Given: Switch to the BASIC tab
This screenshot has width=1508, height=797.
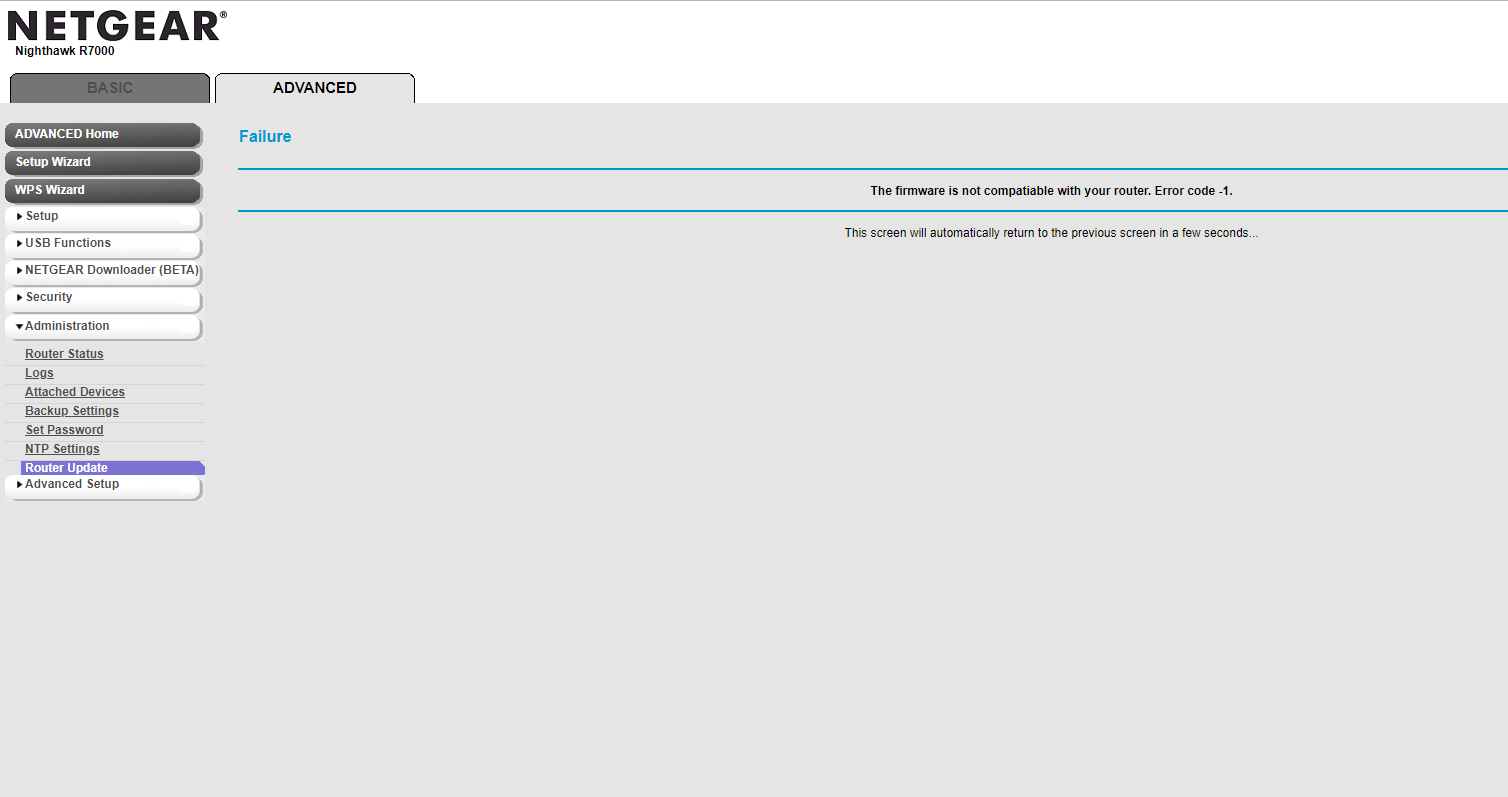Looking at the screenshot, I should 110,88.
